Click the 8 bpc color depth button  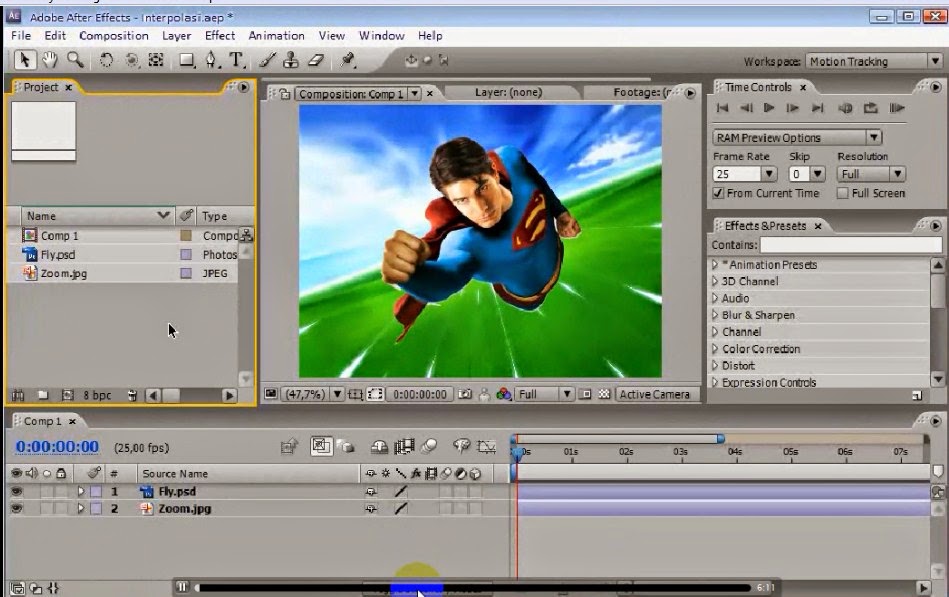tap(97, 395)
